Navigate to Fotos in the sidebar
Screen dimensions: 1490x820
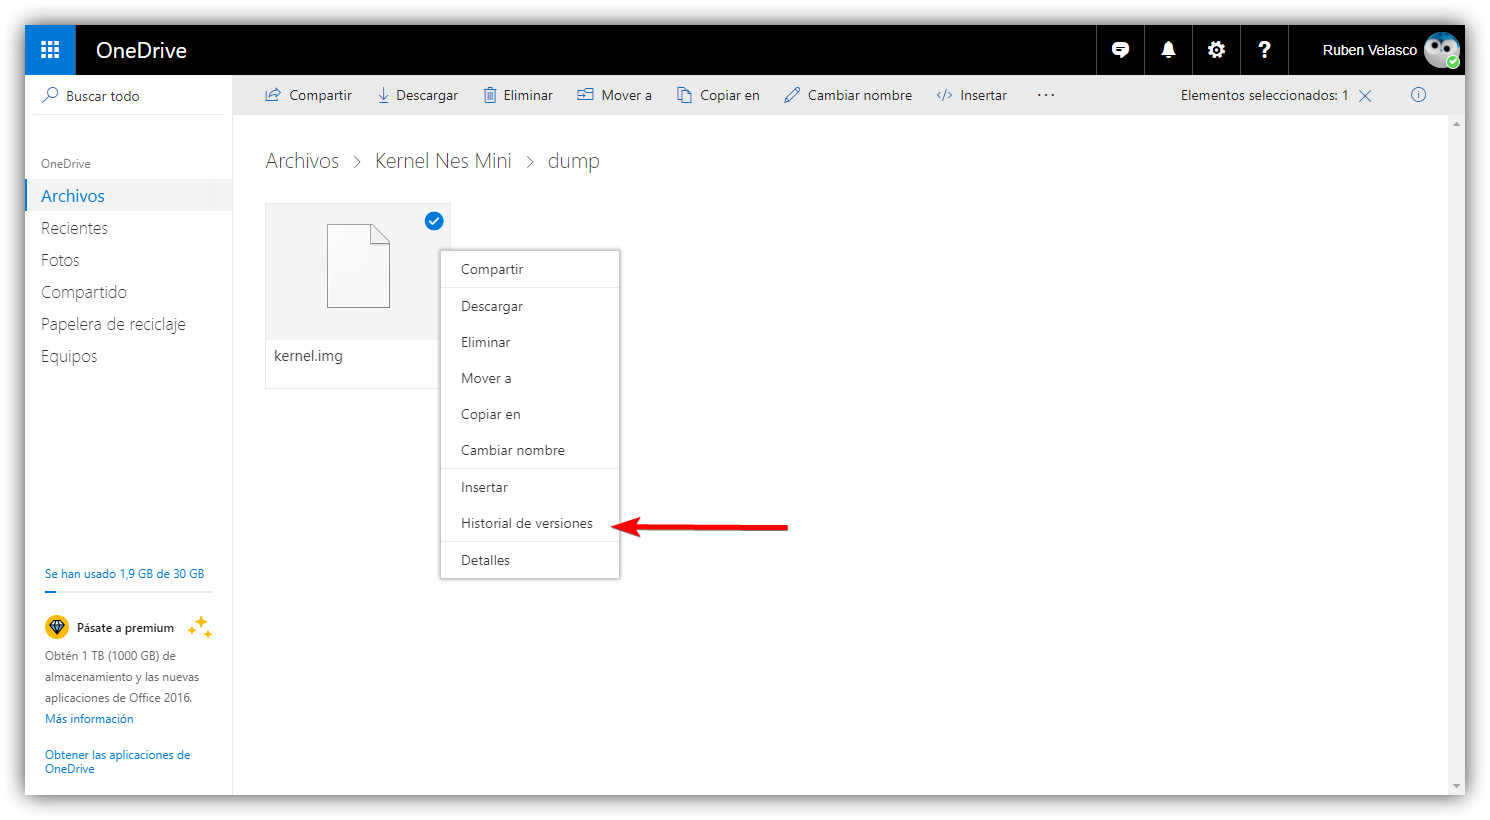click(60, 259)
